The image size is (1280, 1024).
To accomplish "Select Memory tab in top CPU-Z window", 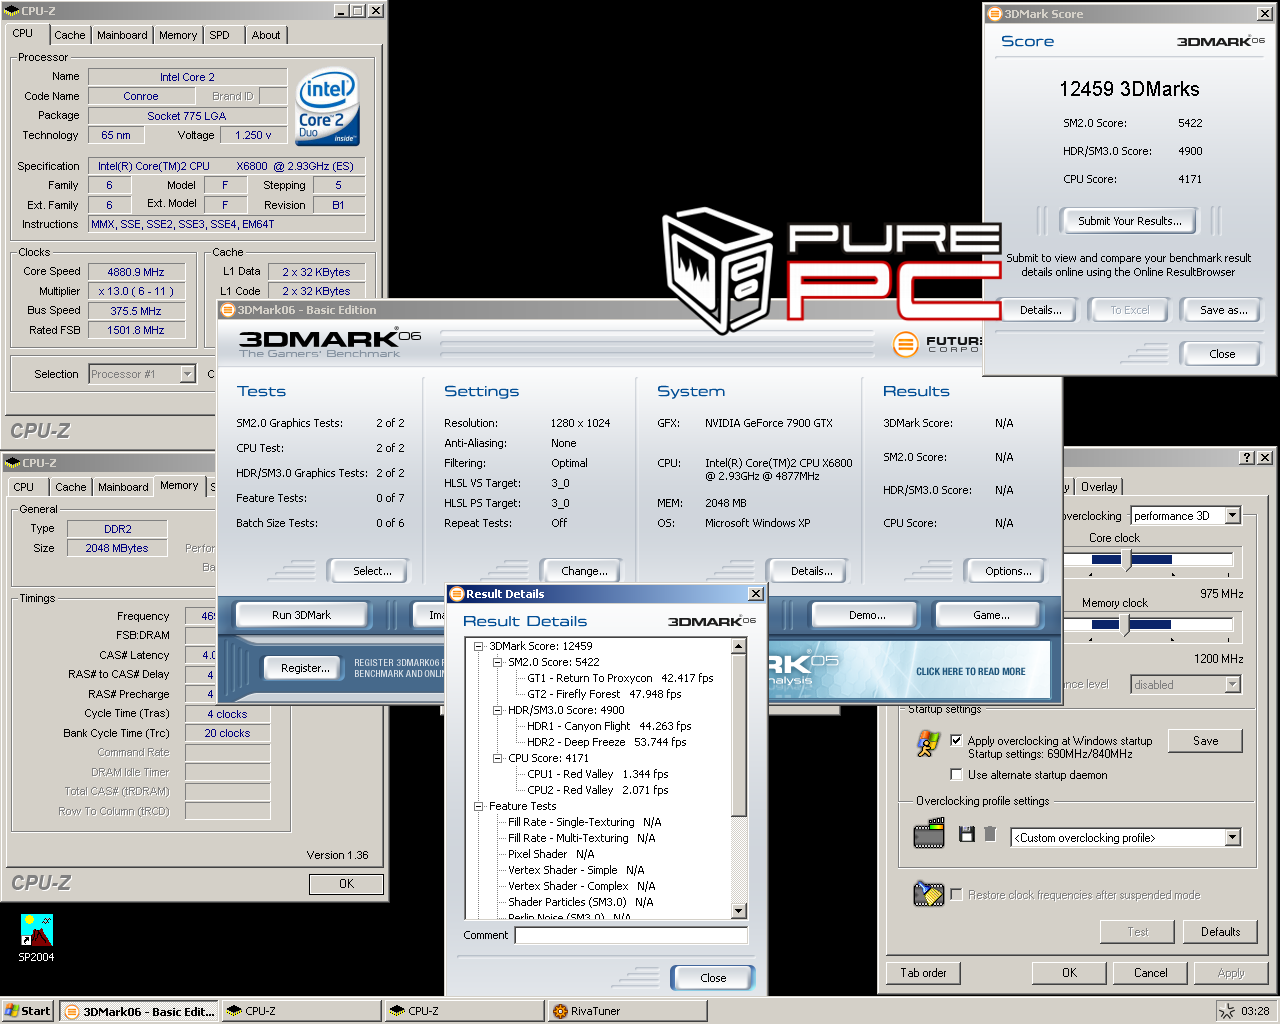I will click(178, 35).
